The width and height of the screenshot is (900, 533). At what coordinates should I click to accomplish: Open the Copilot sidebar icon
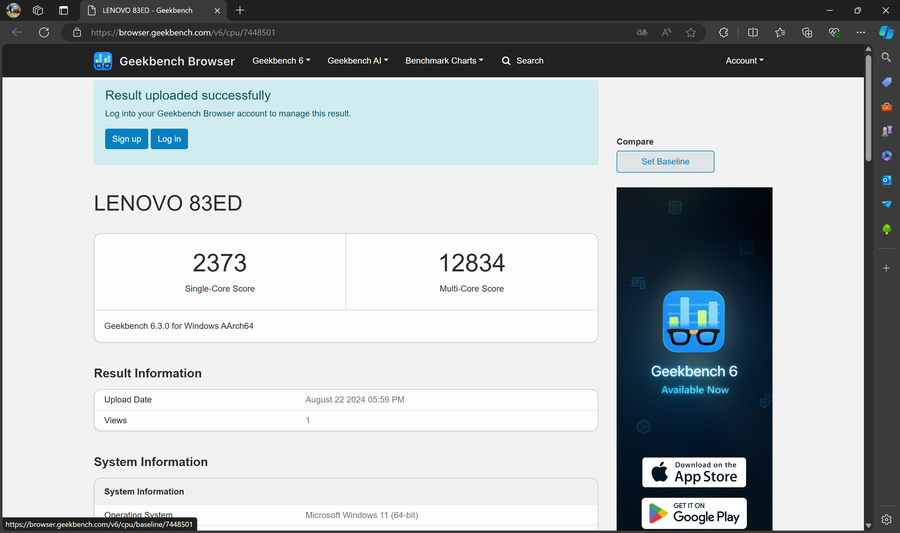click(886, 33)
